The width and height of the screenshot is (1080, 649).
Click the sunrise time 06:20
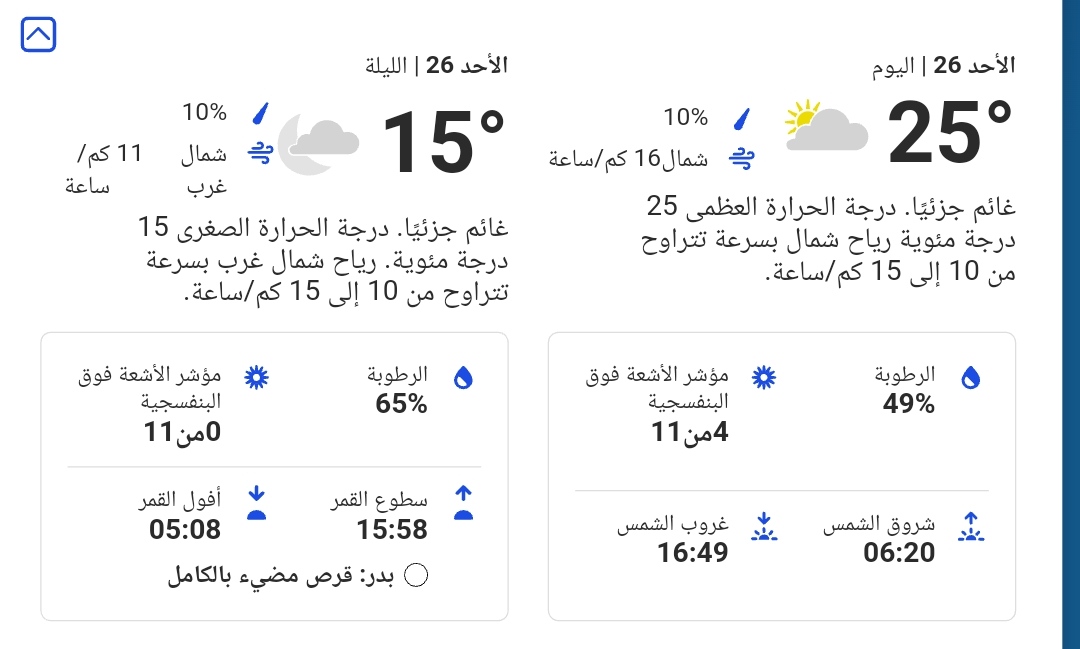(x=899, y=552)
